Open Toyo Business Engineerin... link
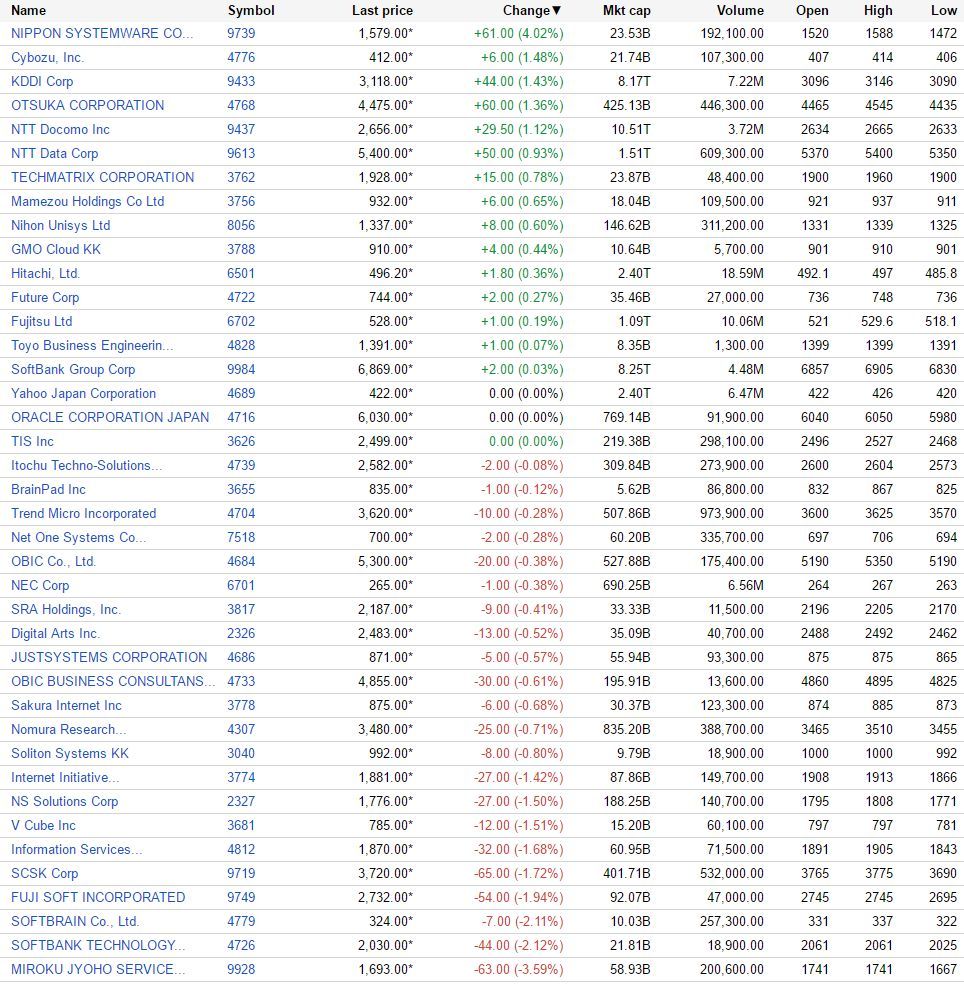The width and height of the screenshot is (964, 984). coord(92,345)
